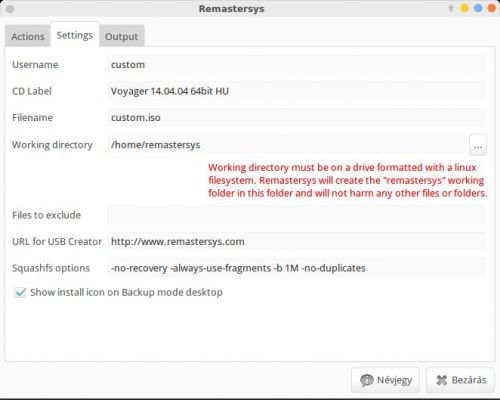Viewport: 500px width, 400px height.
Task: Click the URL for USB Creator field
Action: click(x=297, y=242)
